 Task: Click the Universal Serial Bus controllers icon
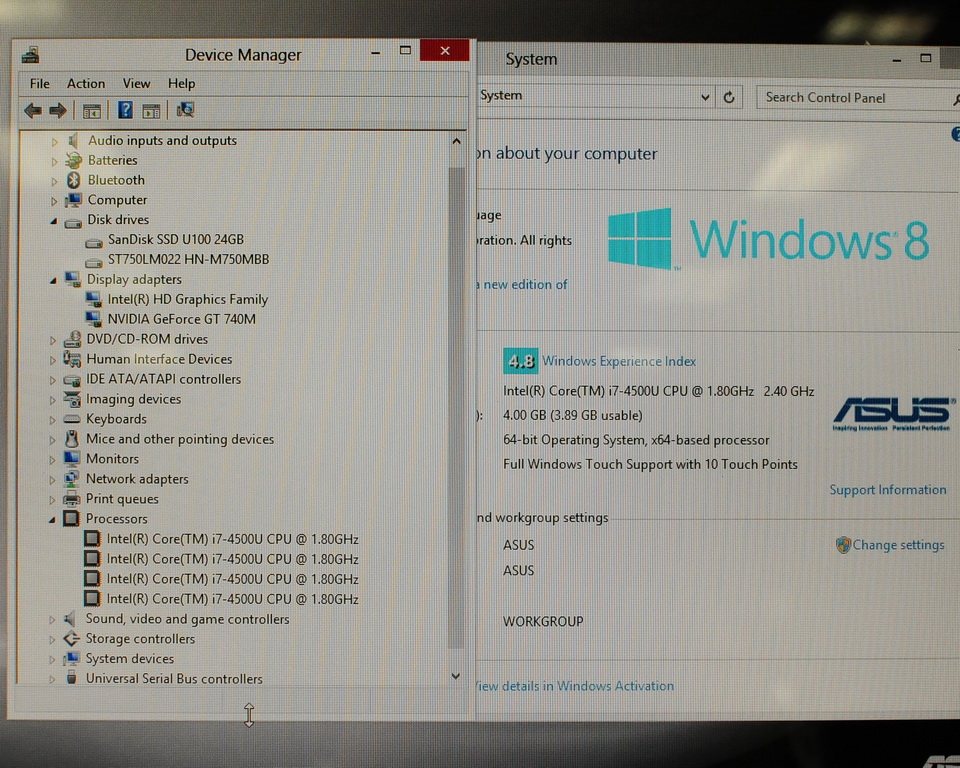point(72,677)
